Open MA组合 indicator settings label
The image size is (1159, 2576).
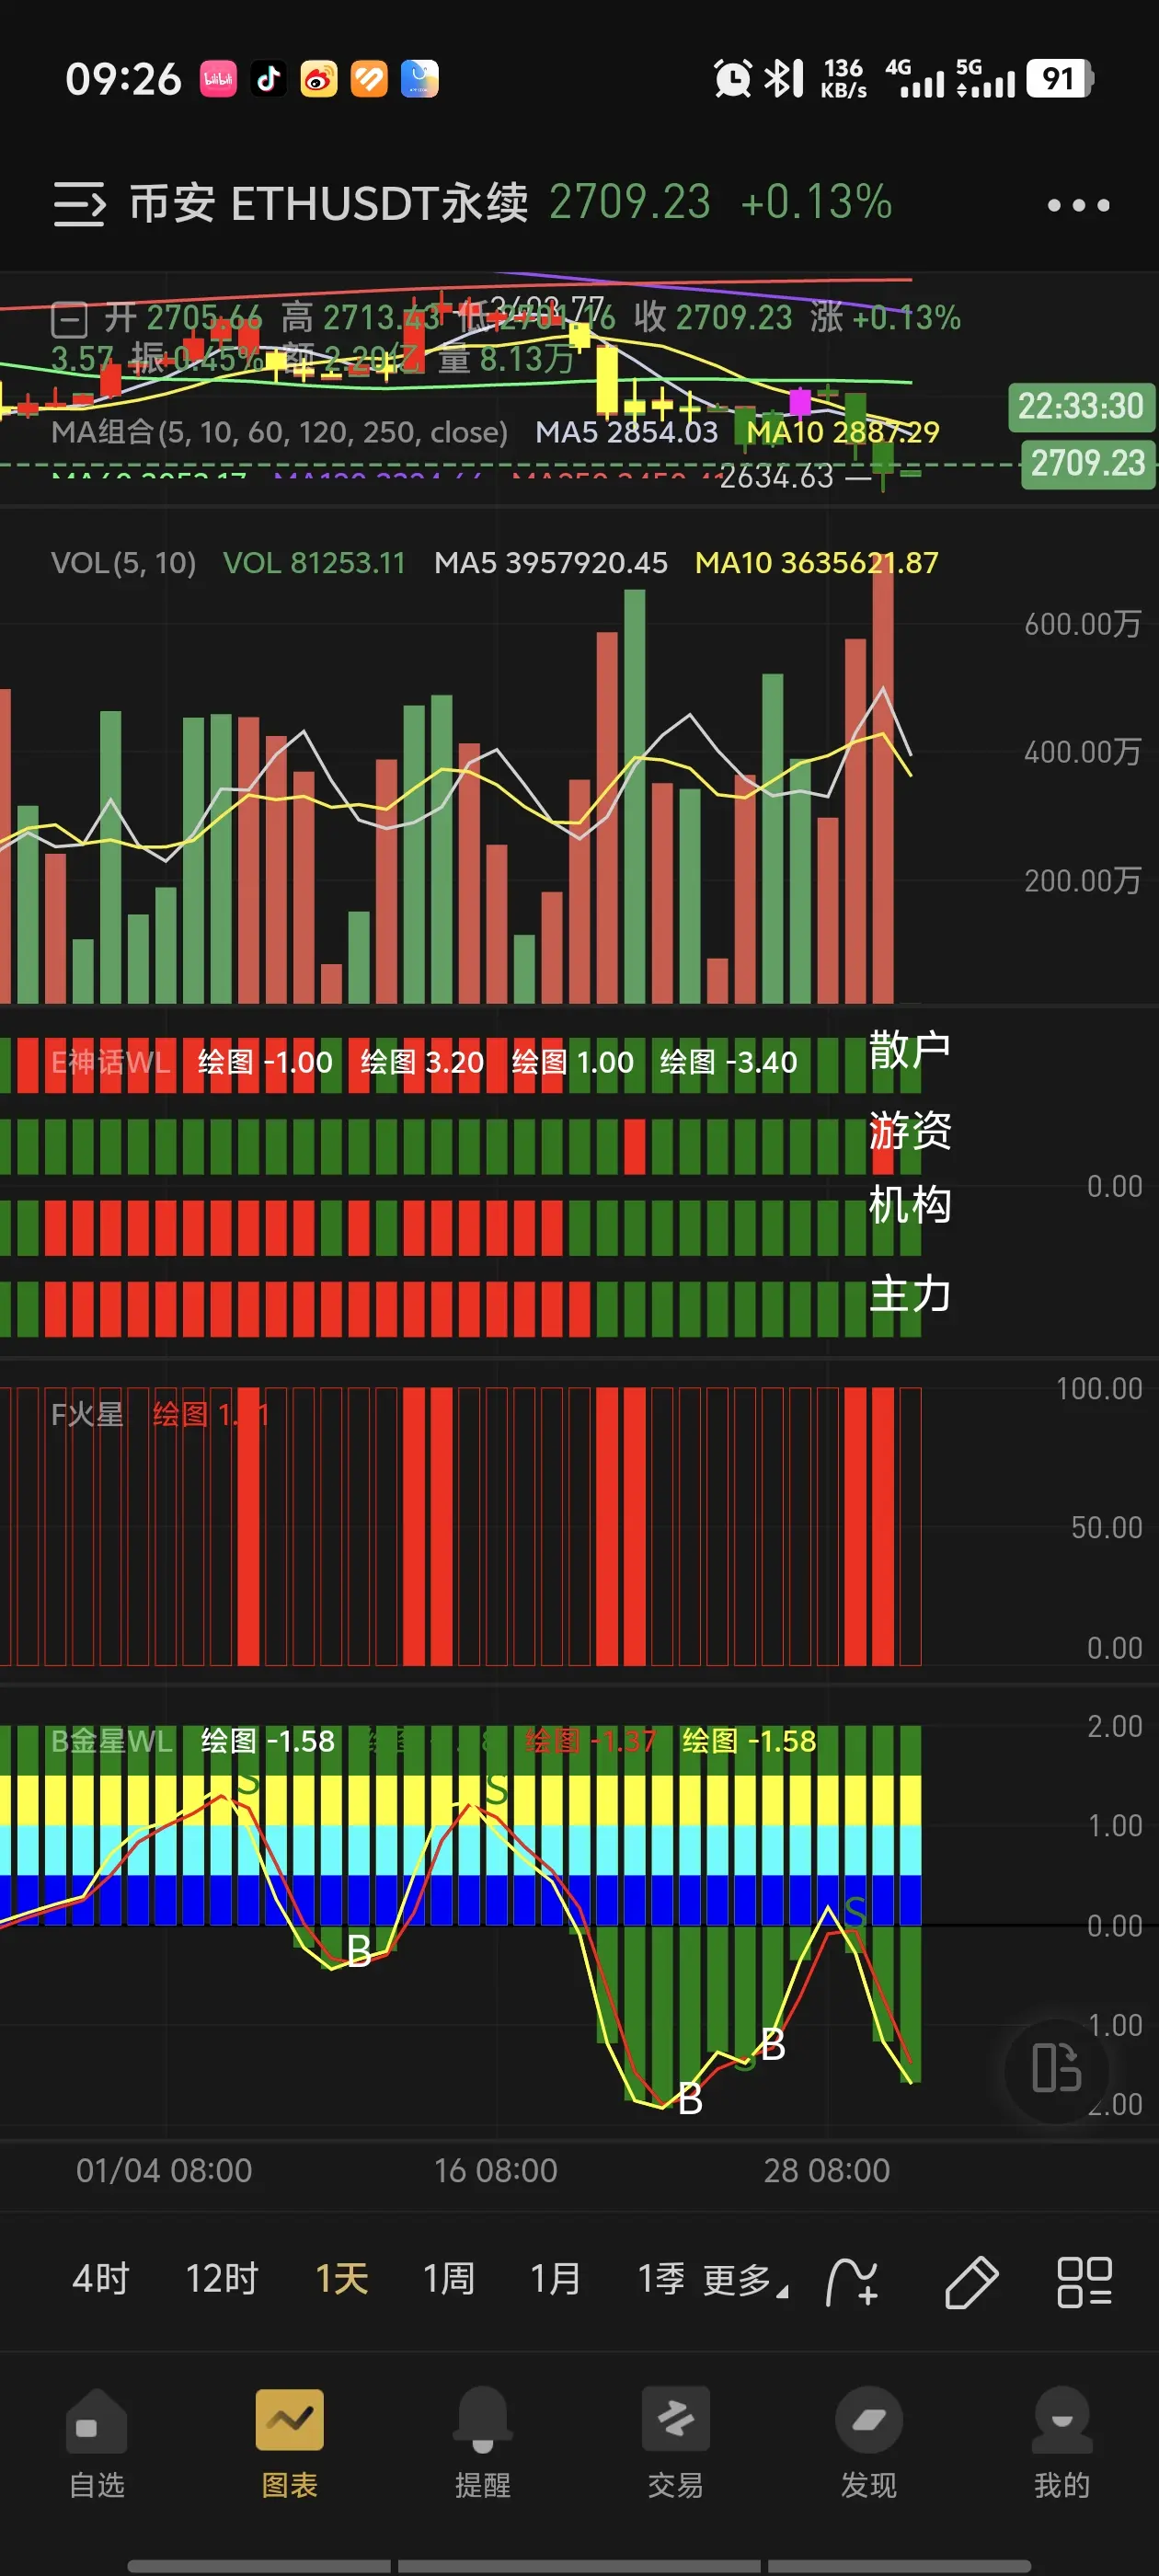pos(279,432)
